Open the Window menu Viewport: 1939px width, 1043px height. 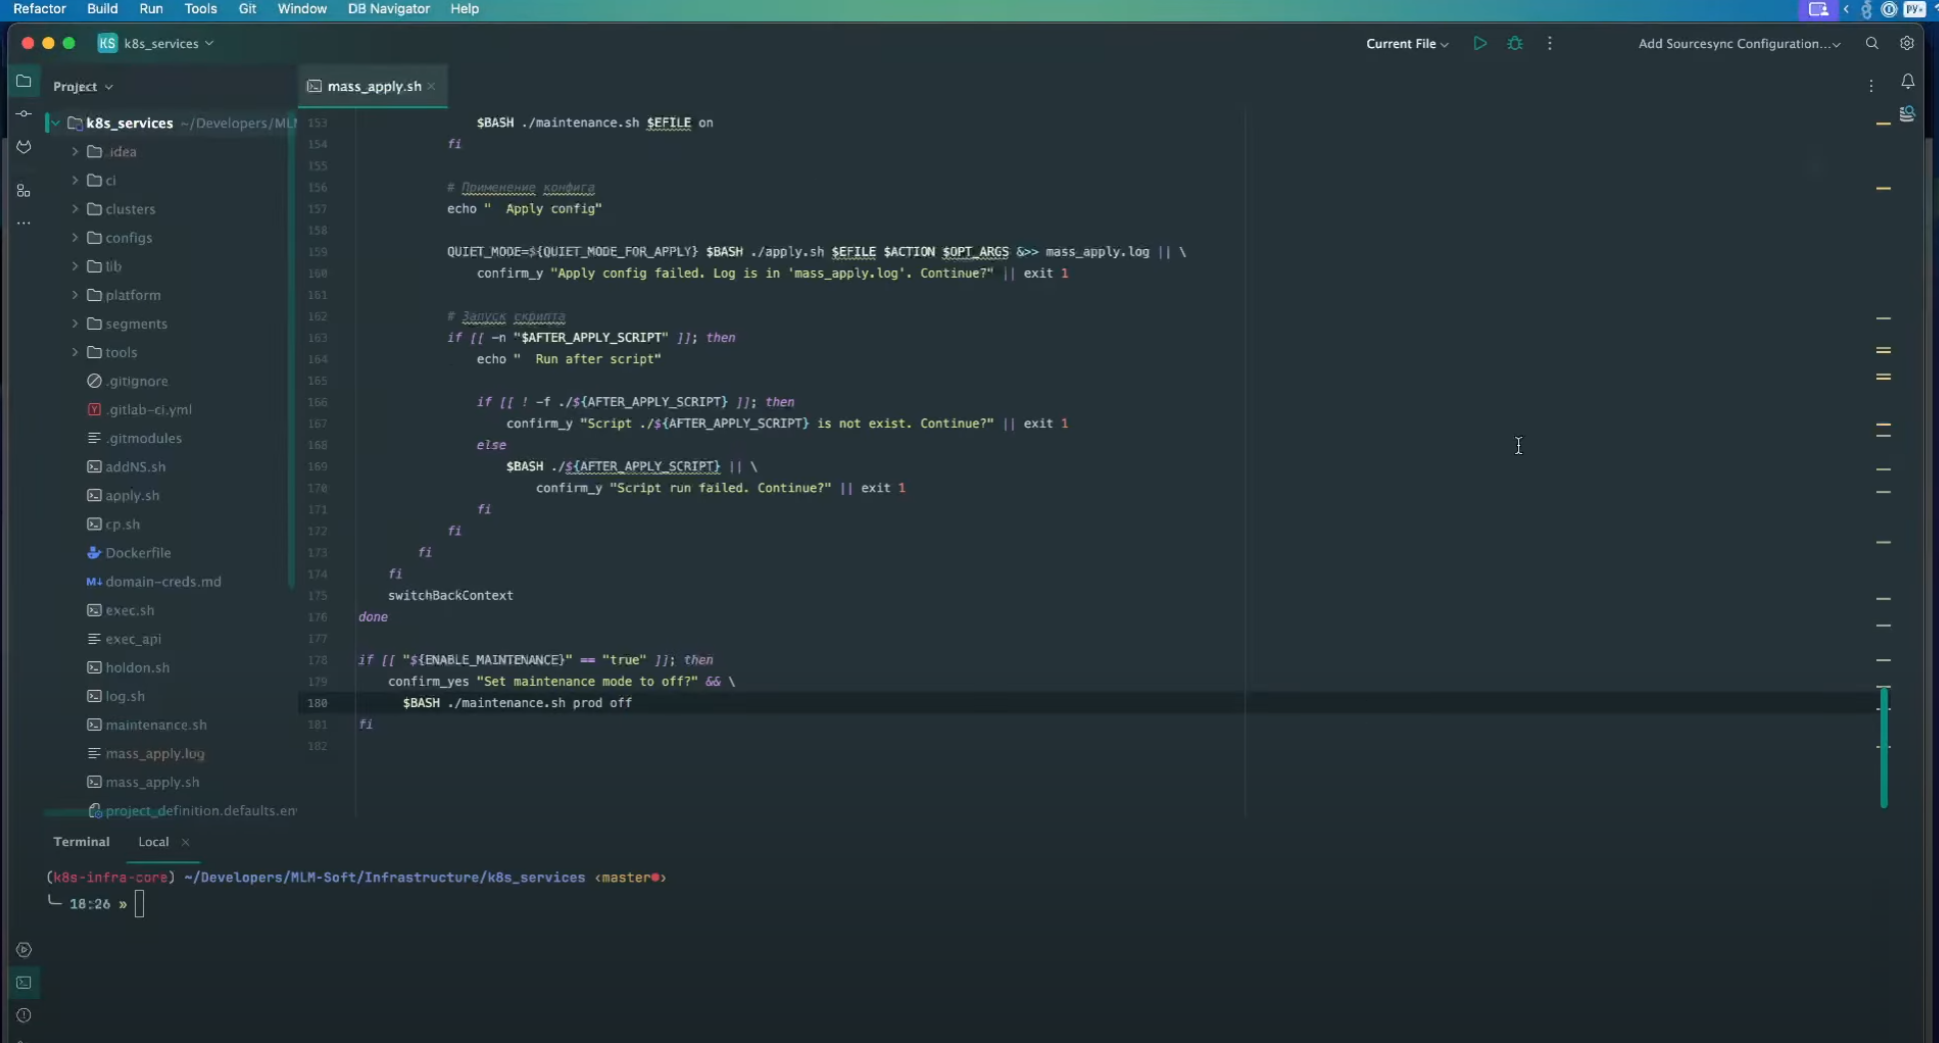tap(302, 9)
